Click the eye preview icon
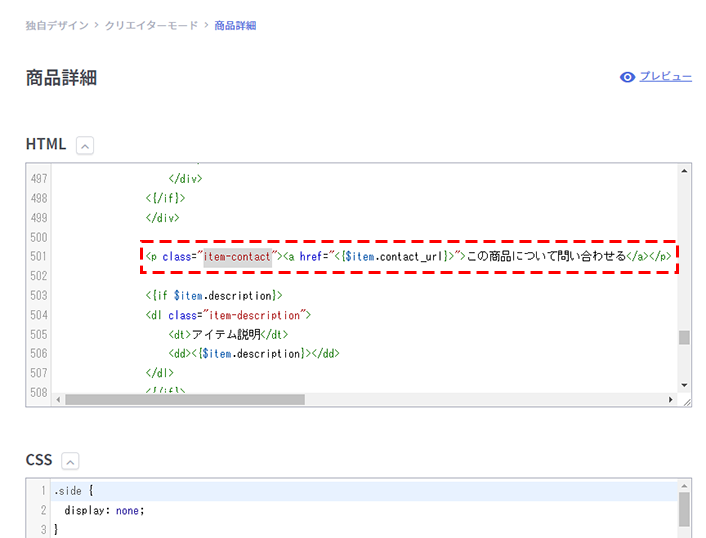This screenshot has height=538, width=706. (x=627, y=77)
